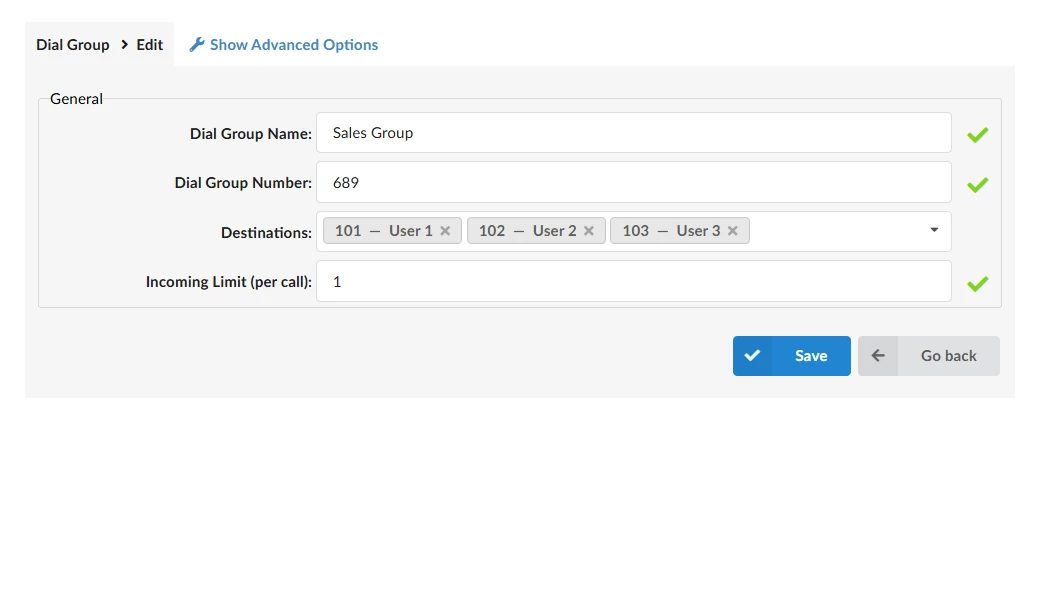1045x603 pixels.
Task: Focus the Dial Group Name input field
Action: pos(633,133)
